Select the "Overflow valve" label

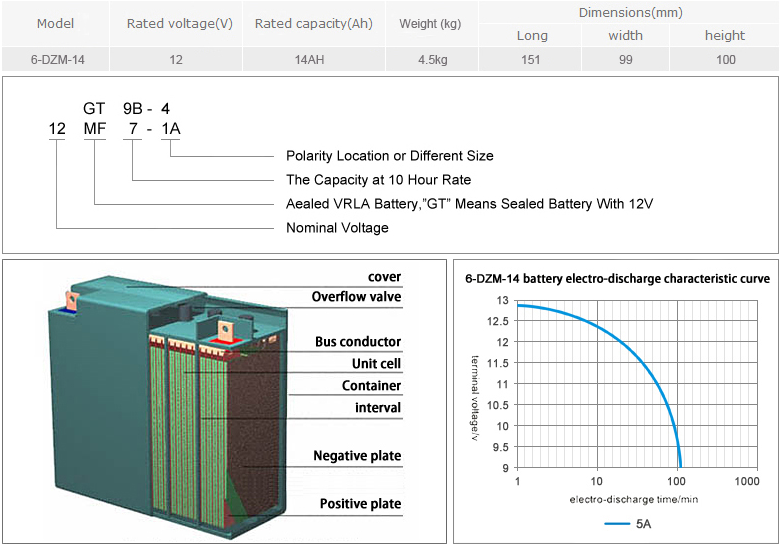[x=356, y=297]
